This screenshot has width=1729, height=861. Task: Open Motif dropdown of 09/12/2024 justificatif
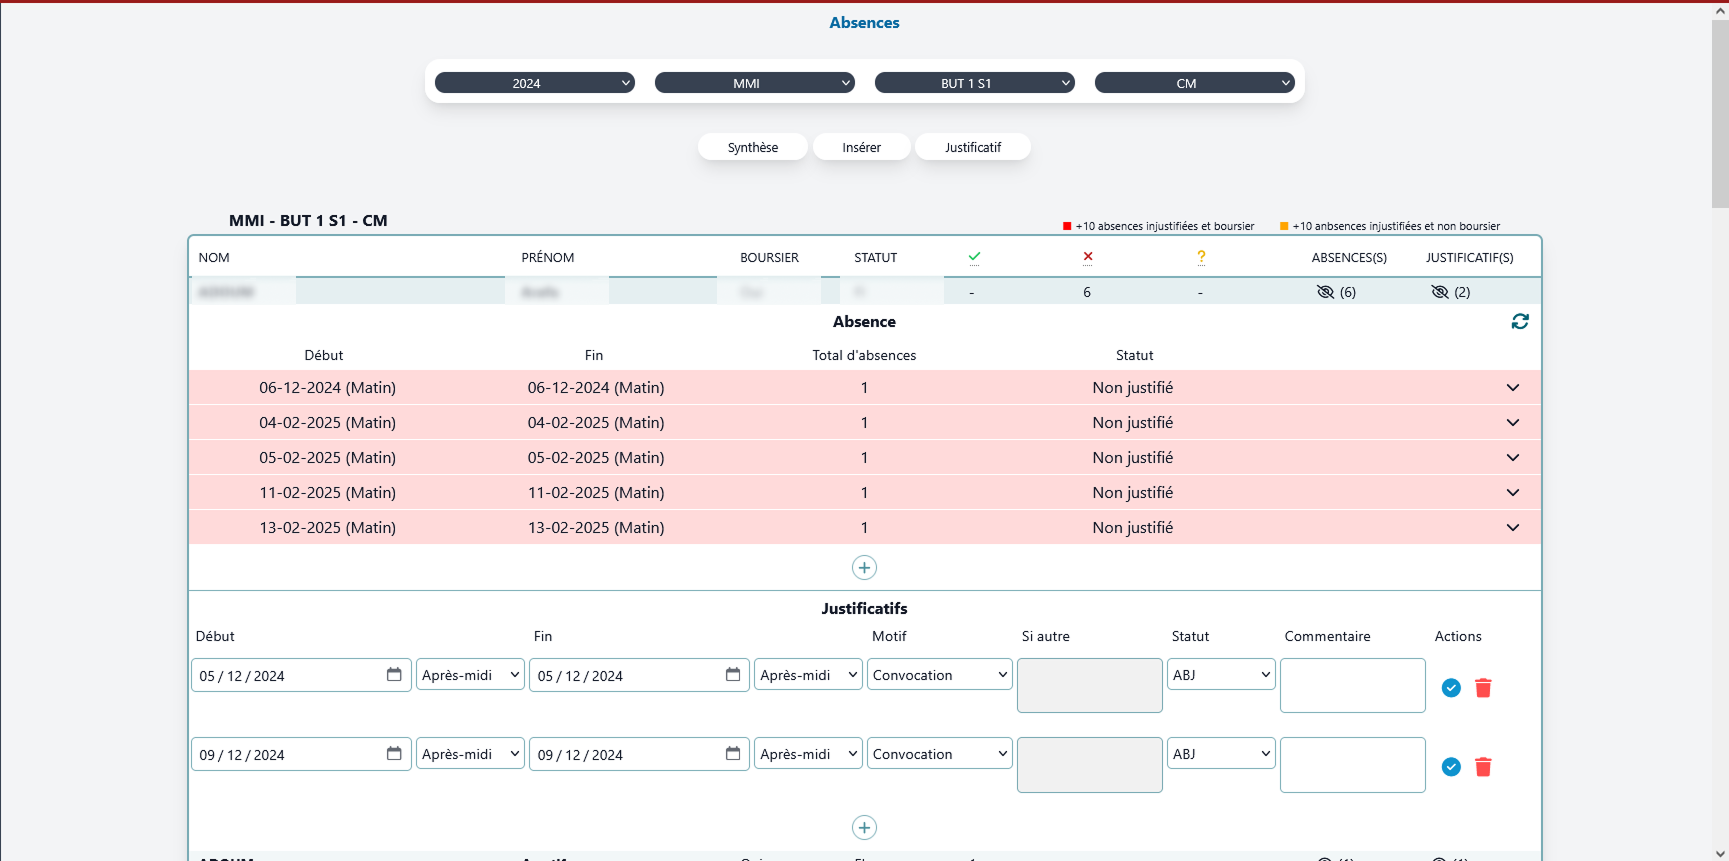coord(940,754)
